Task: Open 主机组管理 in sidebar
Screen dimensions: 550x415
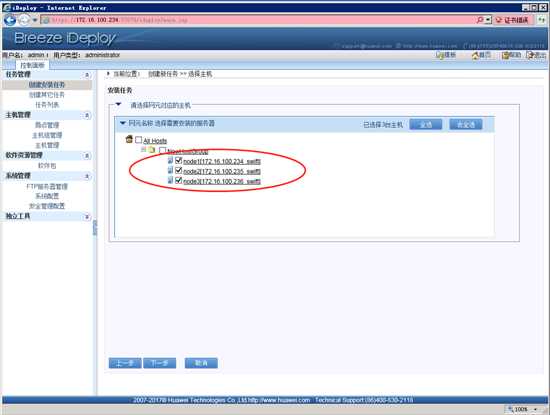Action: coord(47,135)
